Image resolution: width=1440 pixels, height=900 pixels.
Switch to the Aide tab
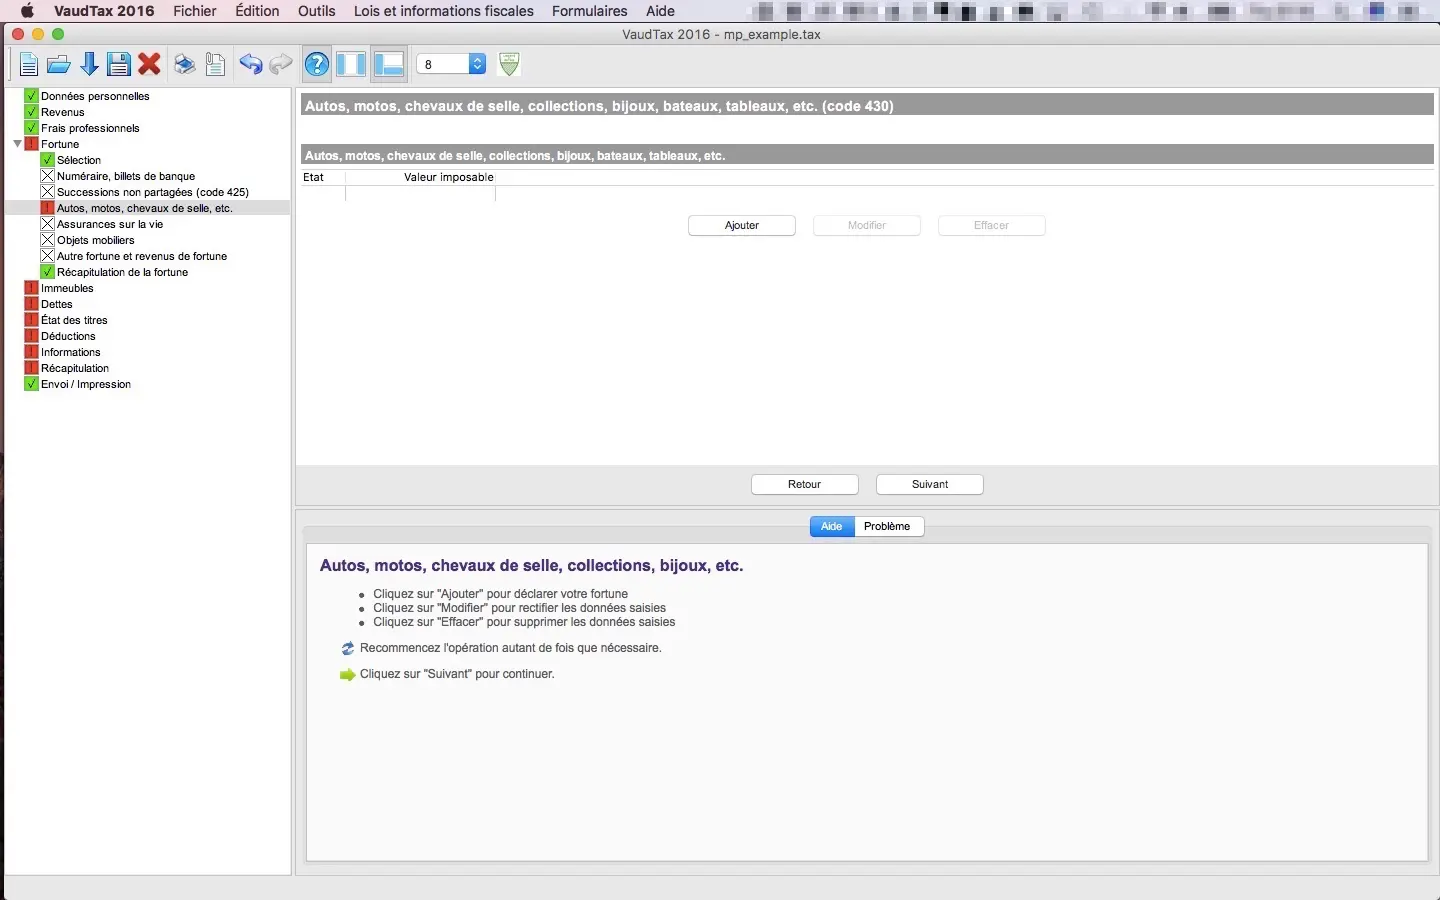point(832,527)
